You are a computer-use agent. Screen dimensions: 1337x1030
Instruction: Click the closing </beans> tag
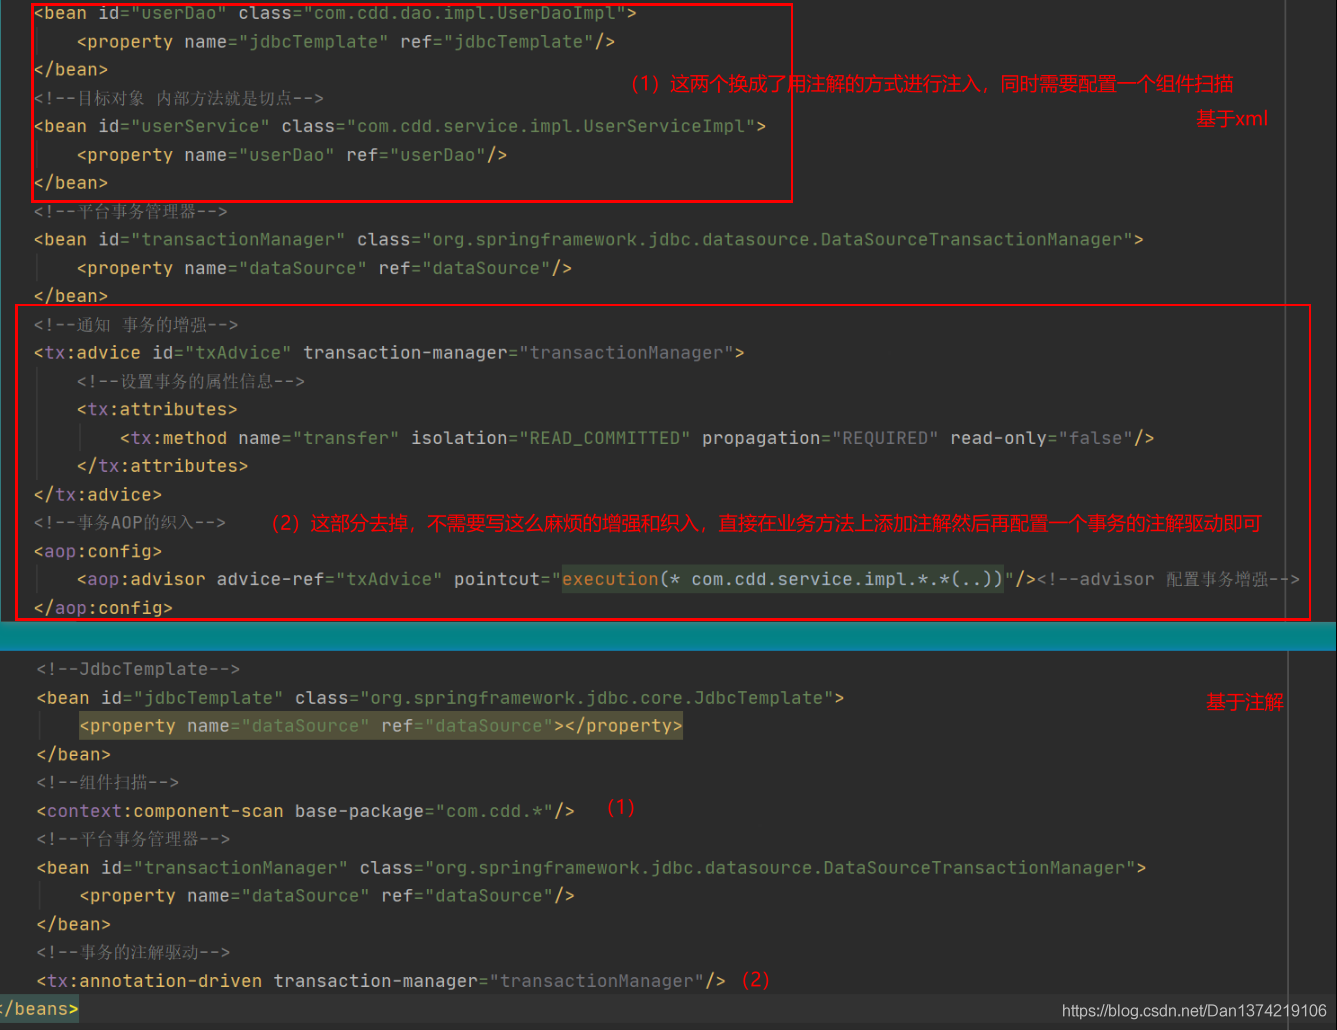tap(39, 1009)
